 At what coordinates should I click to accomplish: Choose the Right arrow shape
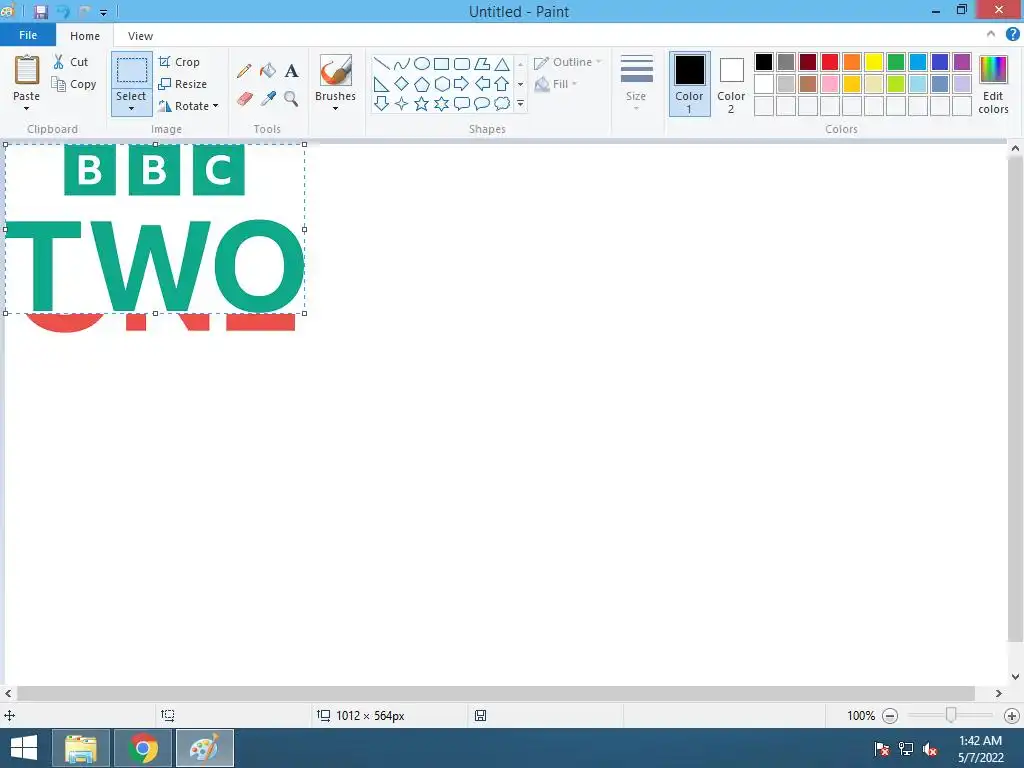pyautogui.click(x=462, y=84)
